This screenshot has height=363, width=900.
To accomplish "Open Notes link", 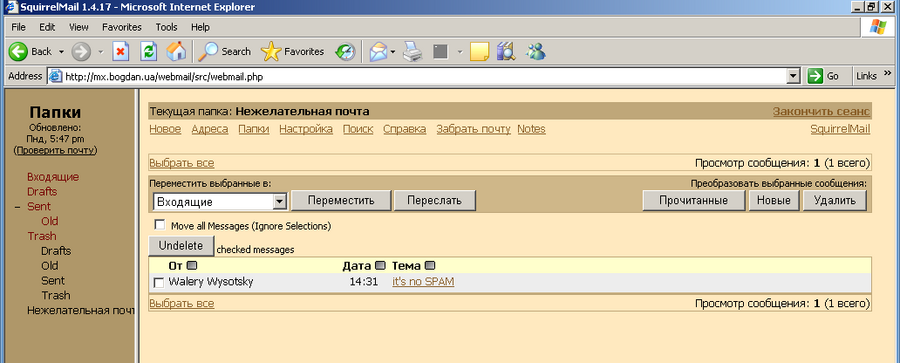I will [x=532, y=129].
